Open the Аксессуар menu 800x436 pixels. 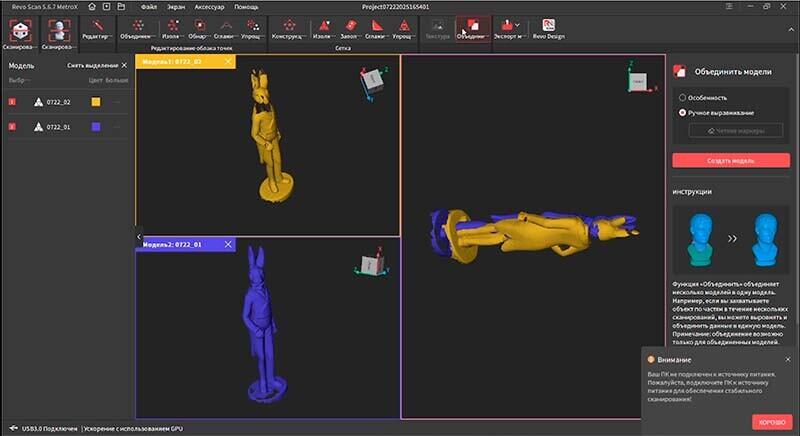[209, 7]
